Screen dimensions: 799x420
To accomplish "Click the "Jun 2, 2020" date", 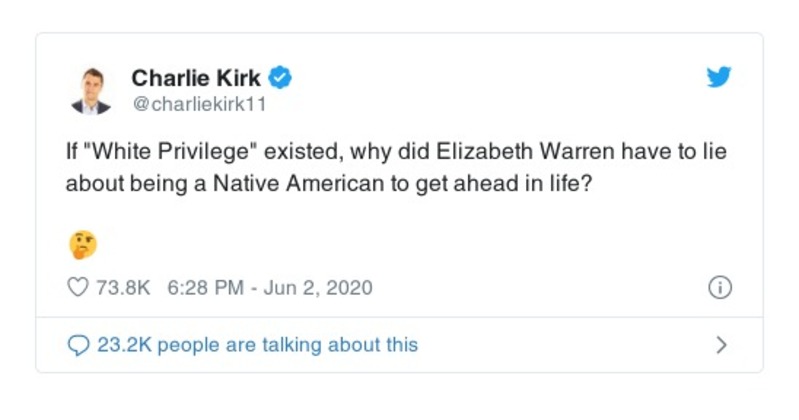I will click(318, 288).
